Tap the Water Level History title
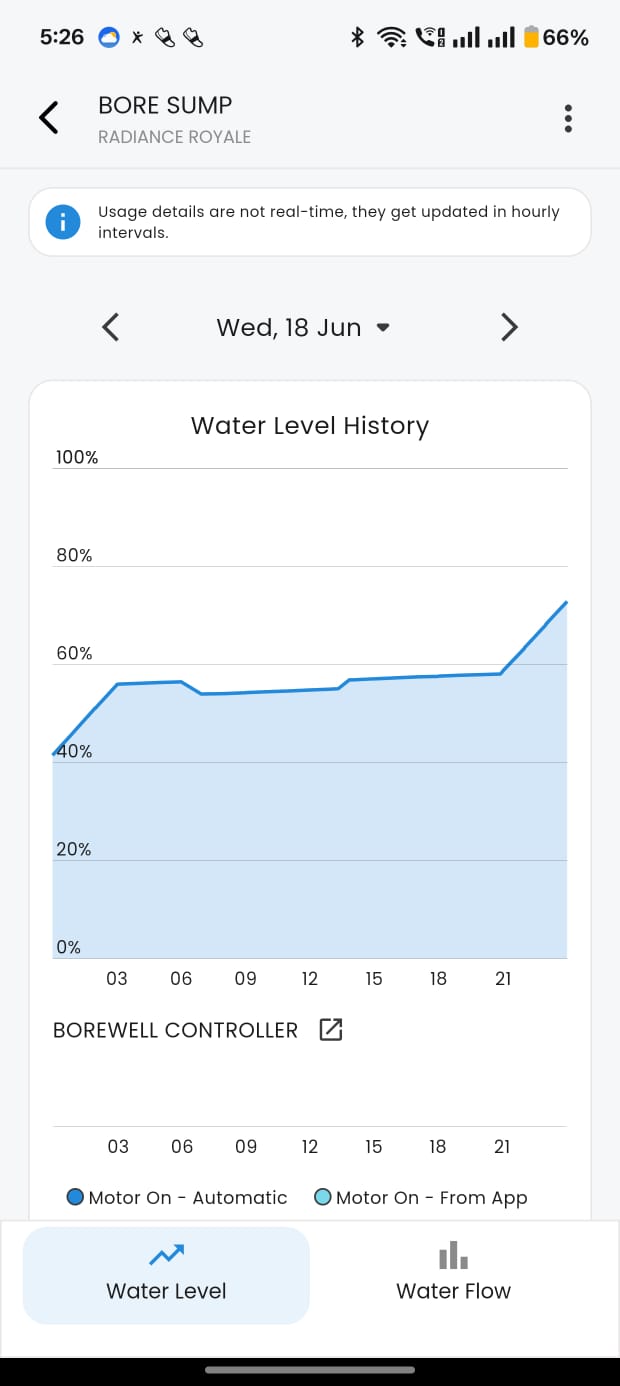Viewport: 620px width, 1386px height. click(x=310, y=425)
